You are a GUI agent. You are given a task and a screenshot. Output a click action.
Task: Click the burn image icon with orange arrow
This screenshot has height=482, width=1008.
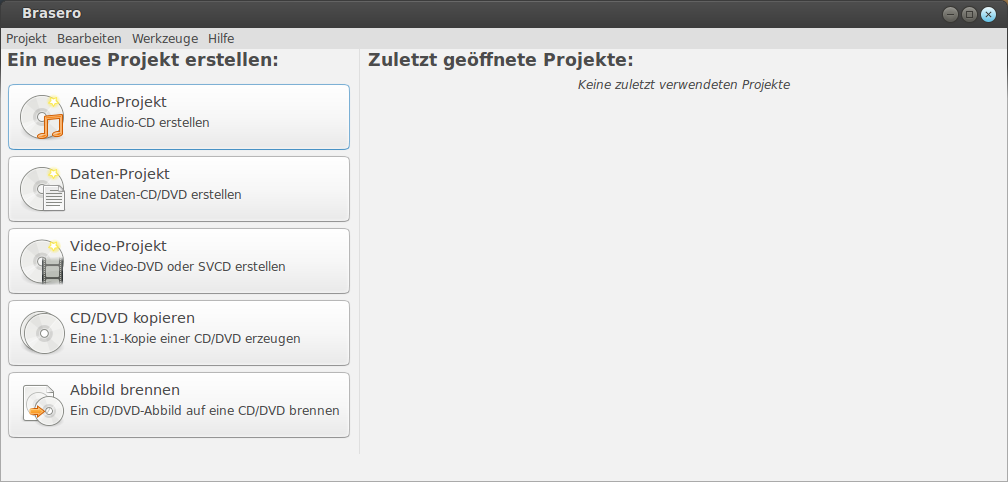[x=42, y=405]
